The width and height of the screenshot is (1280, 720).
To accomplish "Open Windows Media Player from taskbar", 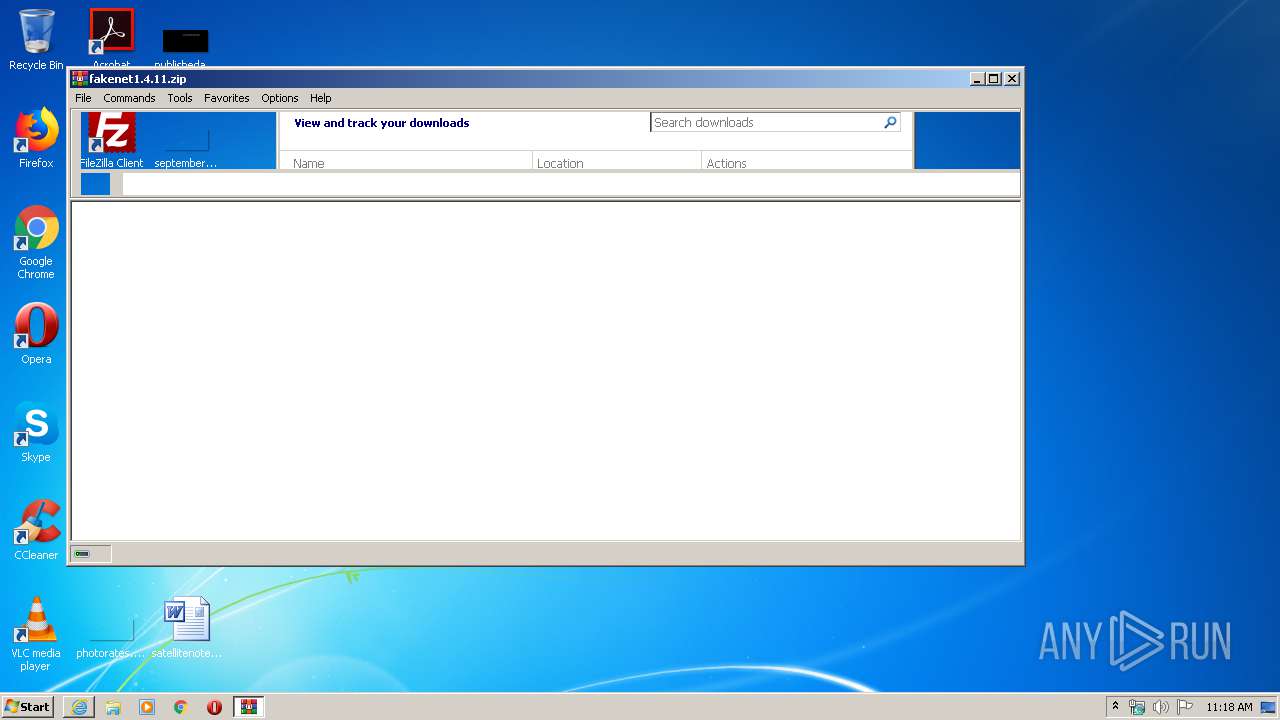I will tap(147, 707).
